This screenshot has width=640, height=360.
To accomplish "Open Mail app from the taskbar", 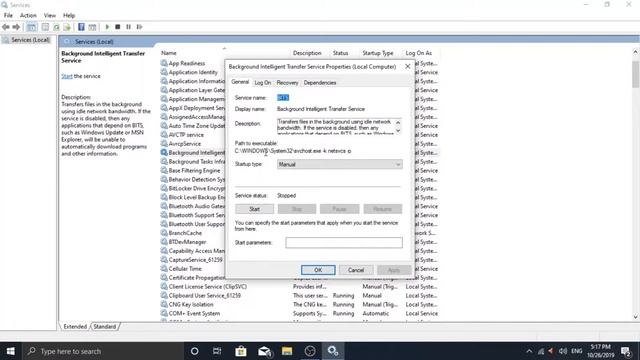I will pos(264,351).
